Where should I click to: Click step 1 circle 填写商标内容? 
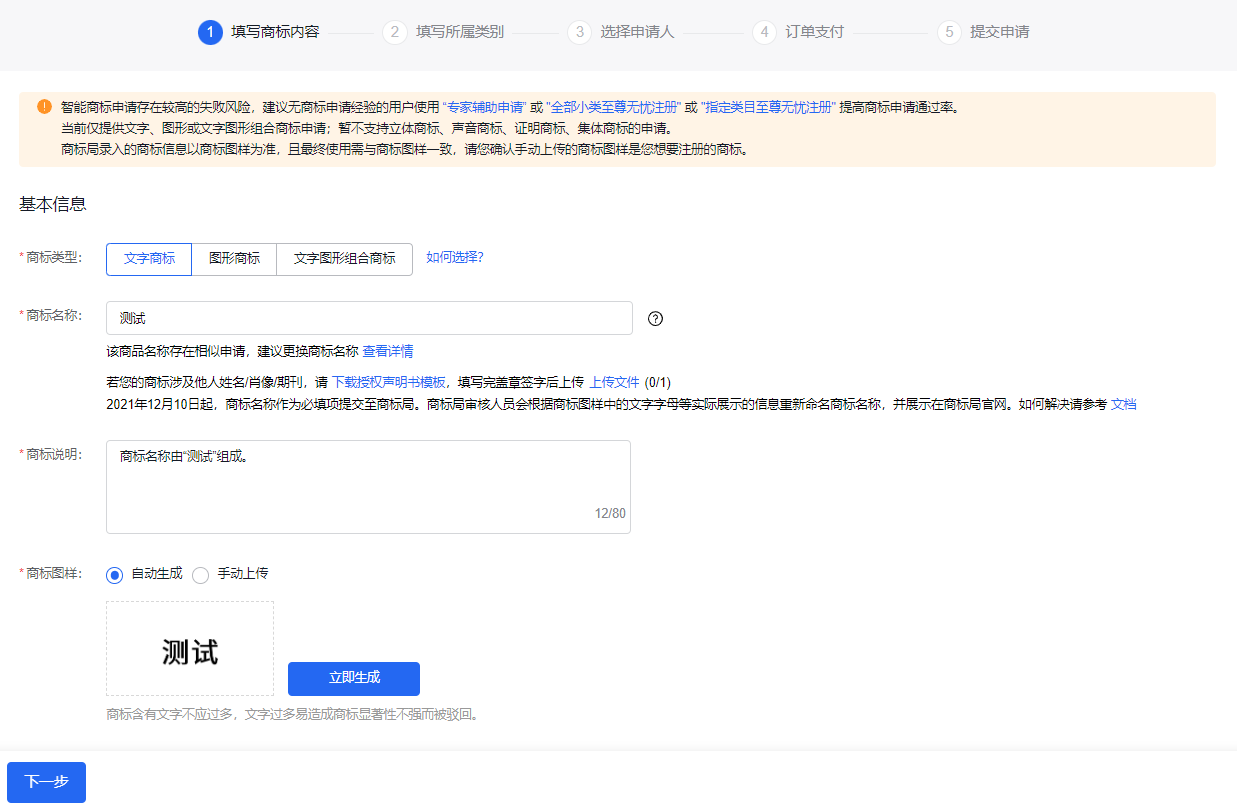tap(210, 32)
